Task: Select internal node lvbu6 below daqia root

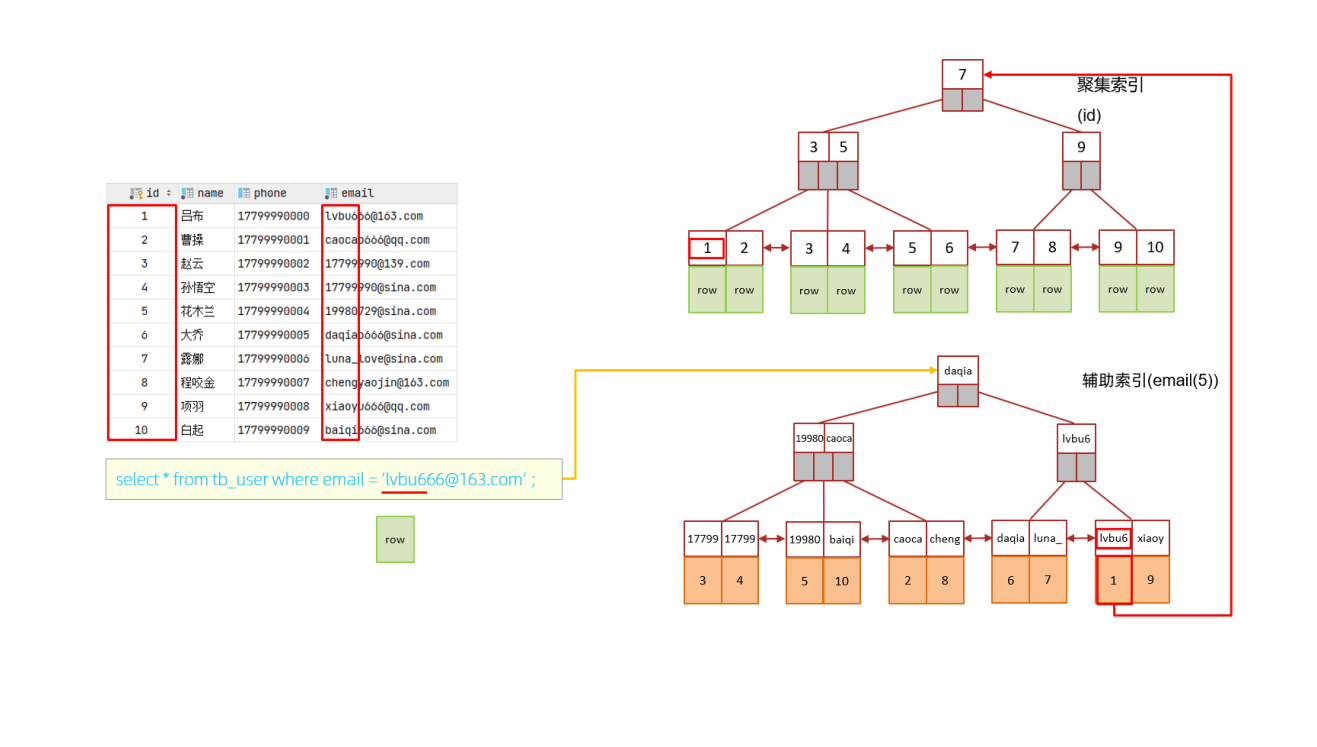Action: pos(1076,439)
